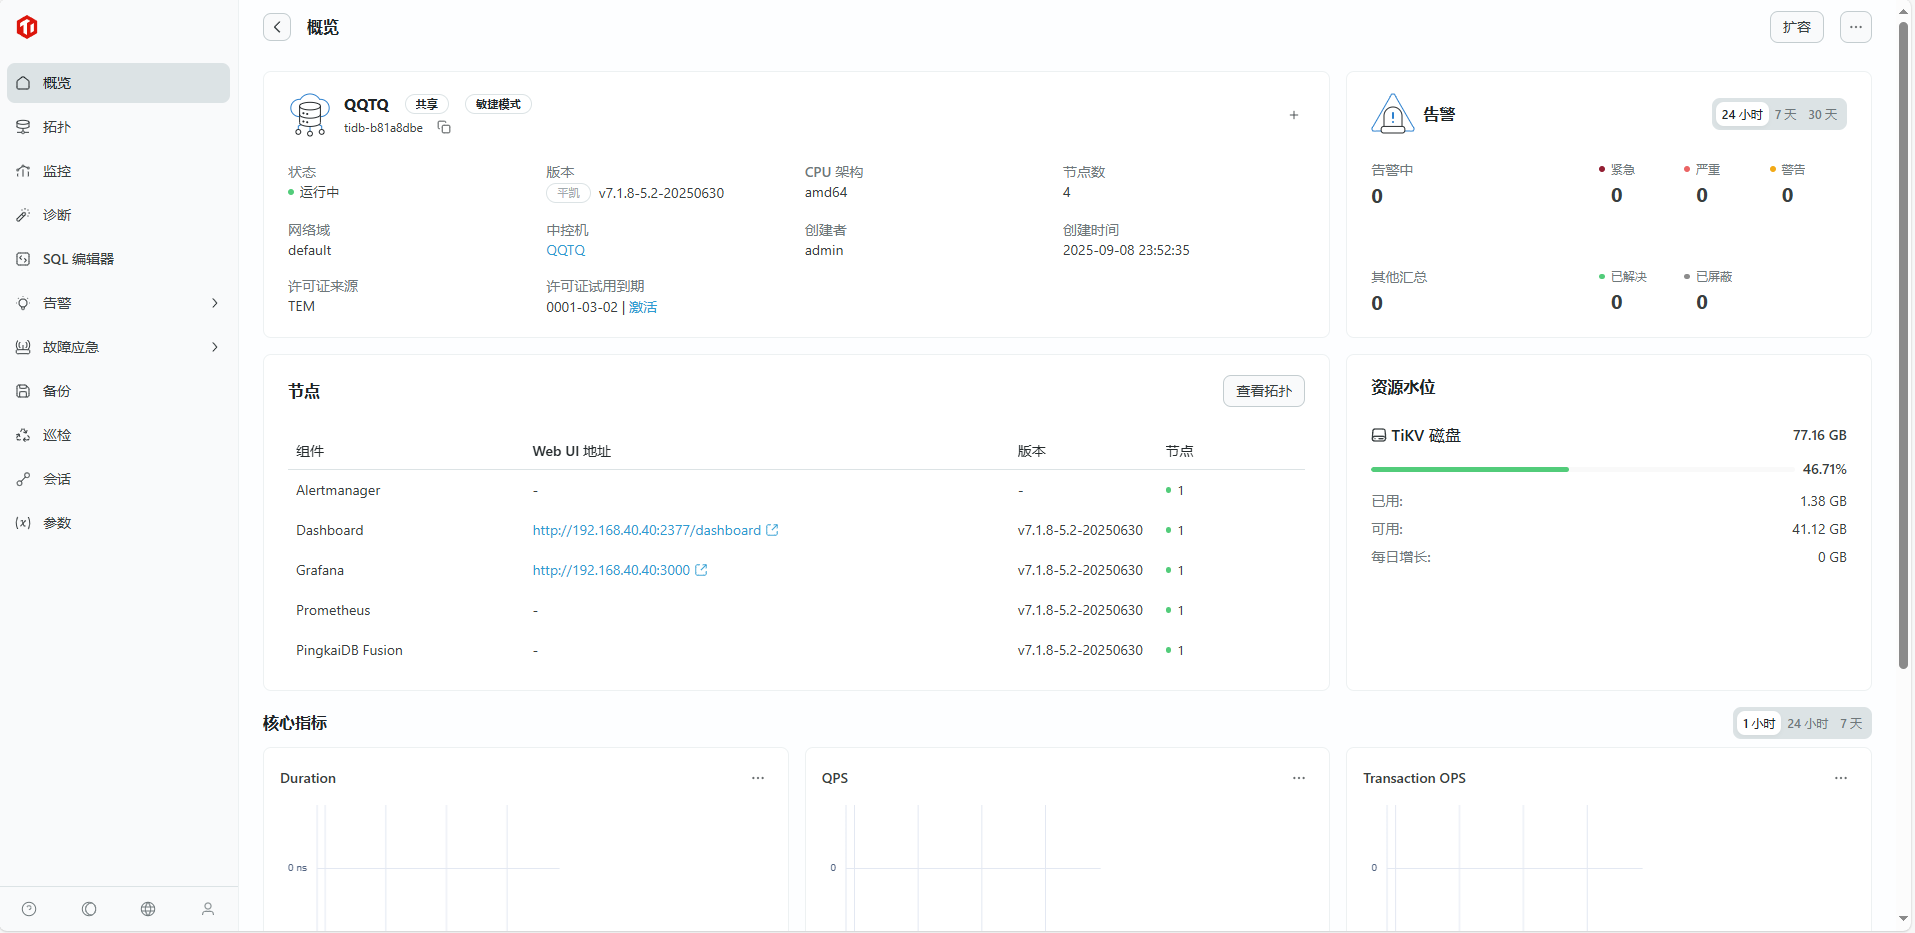Open the Grafana web UI link
Viewport: 1915px width, 933px height.
tap(611, 570)
